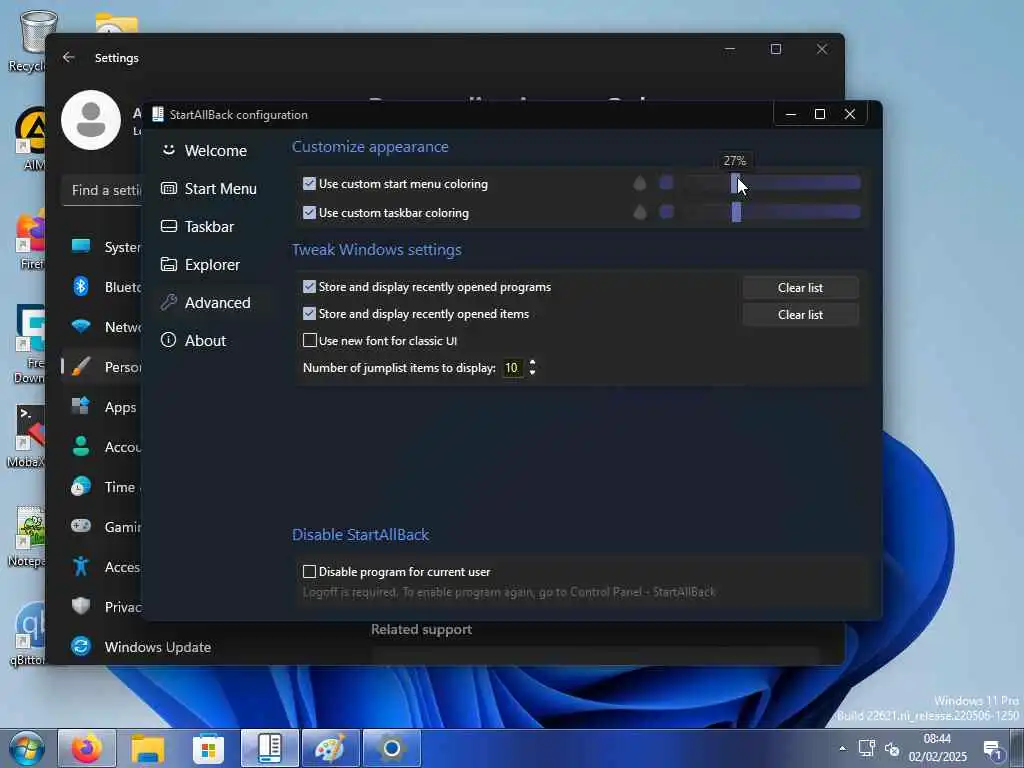Click the volume icon in system tray

point(892,749)
